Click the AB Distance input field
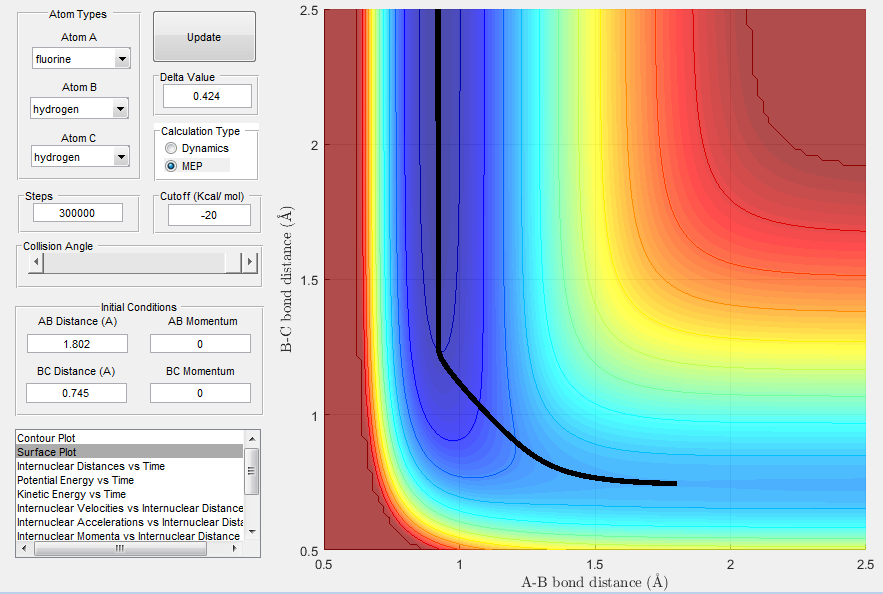Viewport: 883px width, 594px height. click(x=77, y=343)
